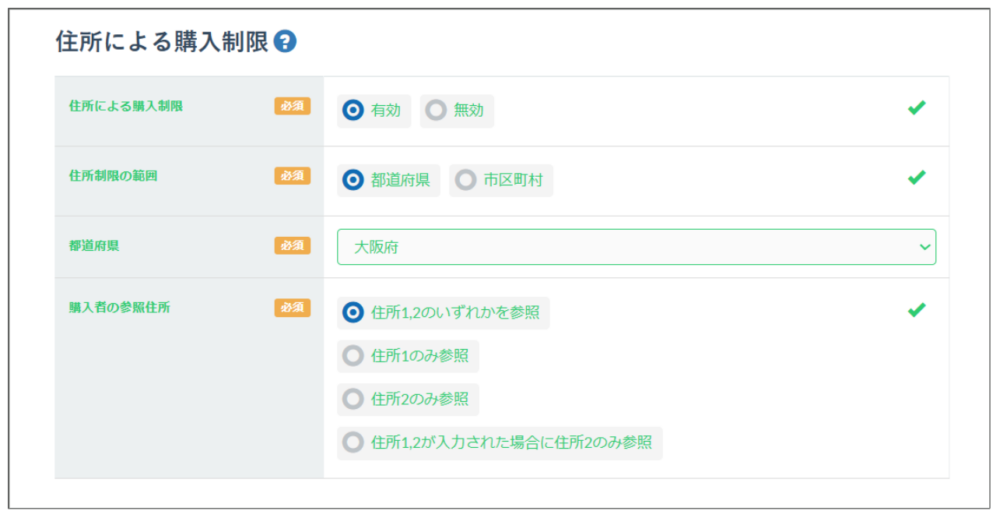Image resolution: width=1000 pixels, height=518 pixels.
Task: Select 住所1,2が入力された場合に住所2のみ参照 option
Action: (353, 442)
